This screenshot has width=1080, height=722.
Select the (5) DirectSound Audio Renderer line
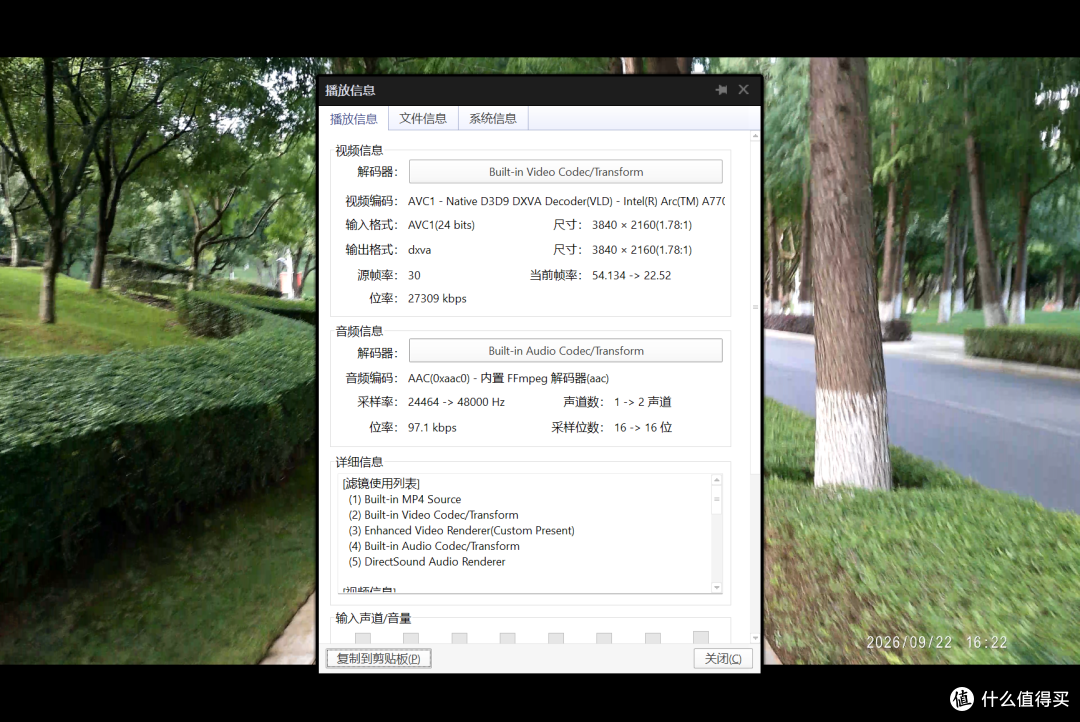427,562
